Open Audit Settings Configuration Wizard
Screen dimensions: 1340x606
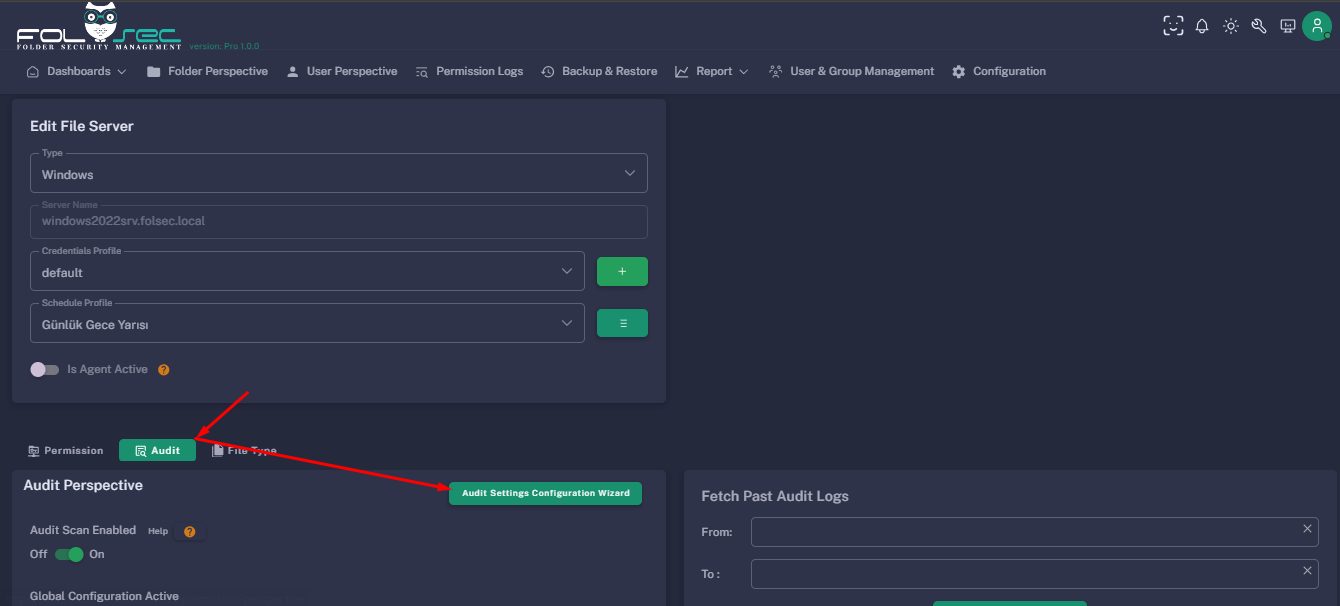coord(545,494)
